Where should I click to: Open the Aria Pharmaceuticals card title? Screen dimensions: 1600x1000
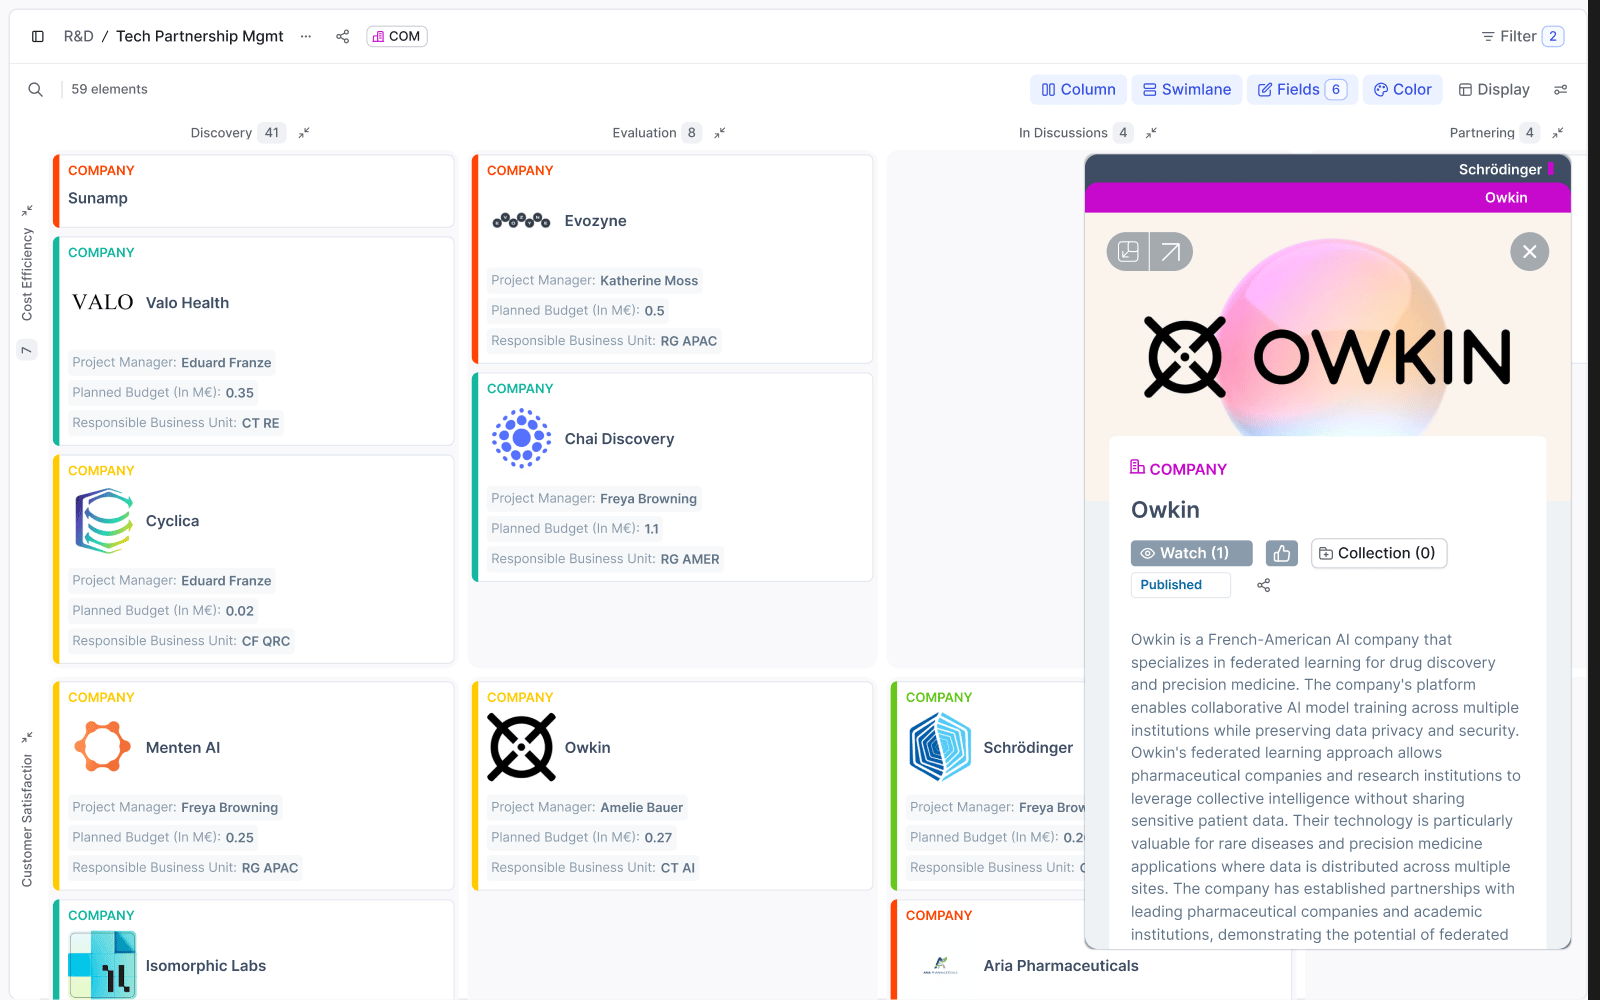pos(1061,966)
